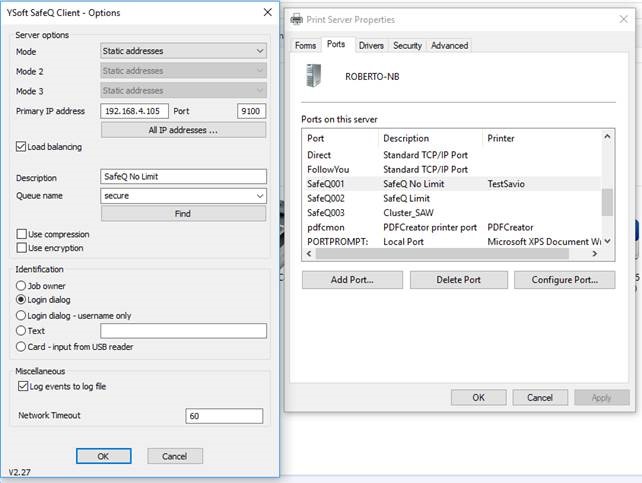The width and height of the screenshot is (642, 483).
Task: Click the ports list vertical scrollbar thumb
Action: (607, 202)
